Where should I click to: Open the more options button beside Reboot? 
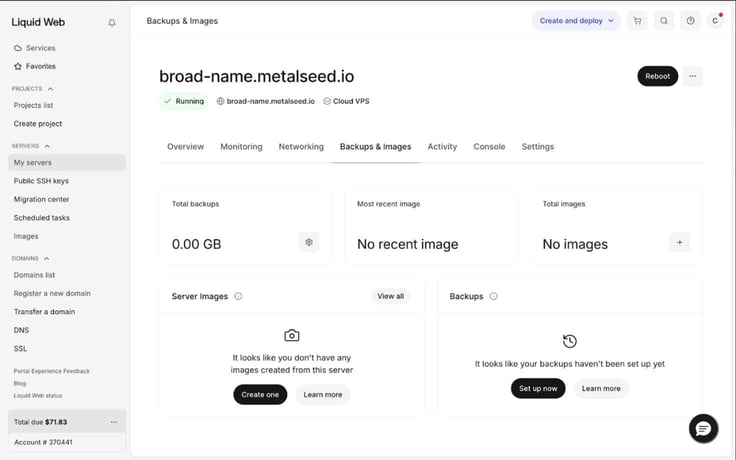tap(692, 76)
